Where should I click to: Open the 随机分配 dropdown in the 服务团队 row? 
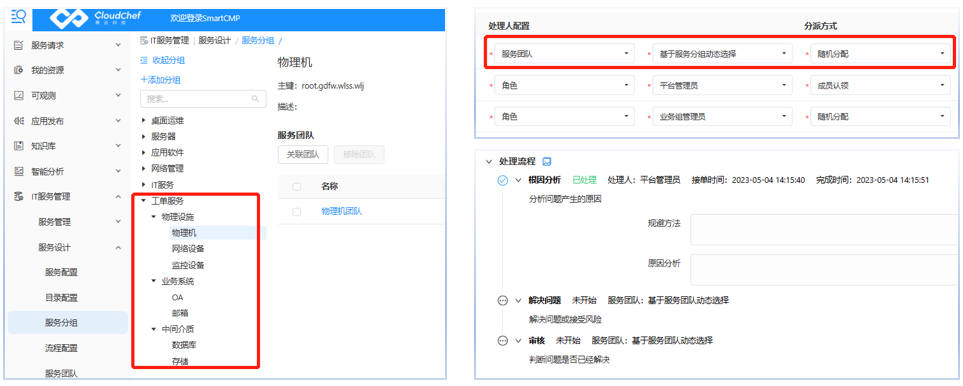(x=879, y=54)
